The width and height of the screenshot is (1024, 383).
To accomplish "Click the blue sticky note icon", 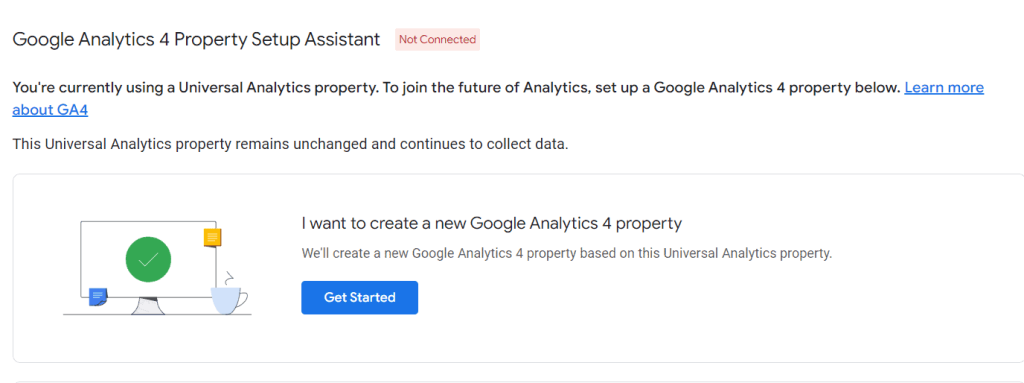I will point(98,297).
